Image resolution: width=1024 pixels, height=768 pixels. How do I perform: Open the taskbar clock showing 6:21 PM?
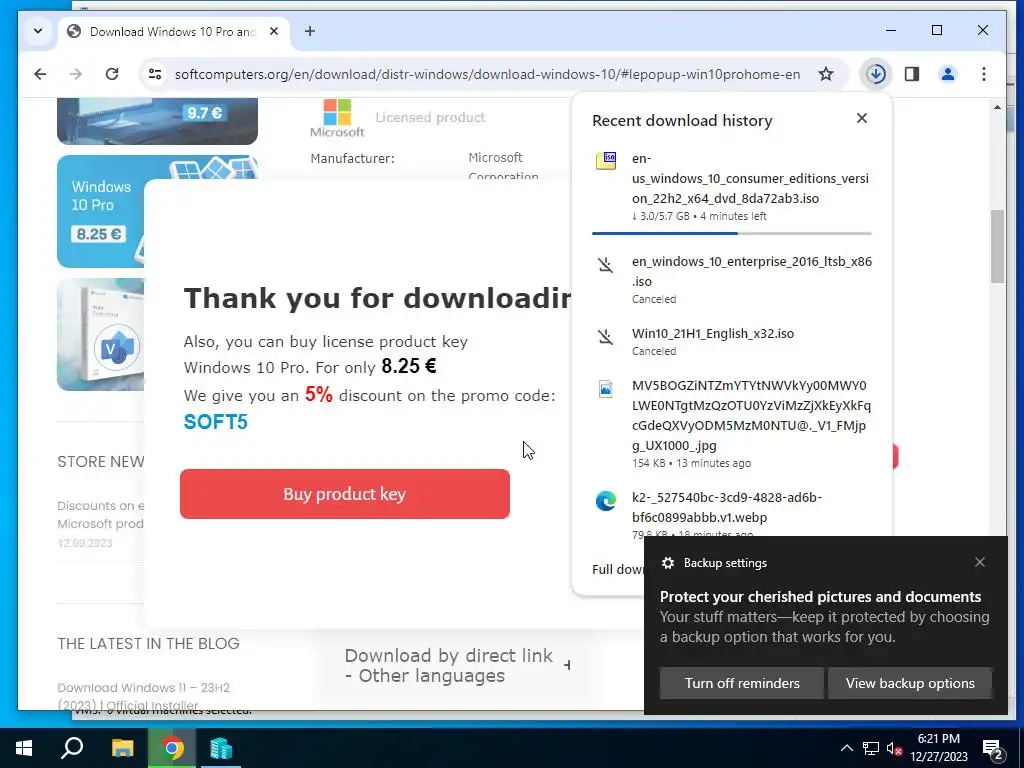coord(938,748)
